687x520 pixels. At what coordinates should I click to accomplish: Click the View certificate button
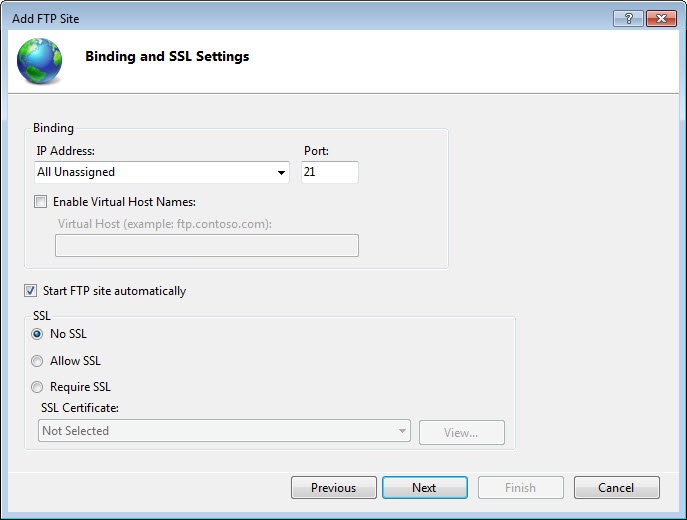click(x=461, y=432)
